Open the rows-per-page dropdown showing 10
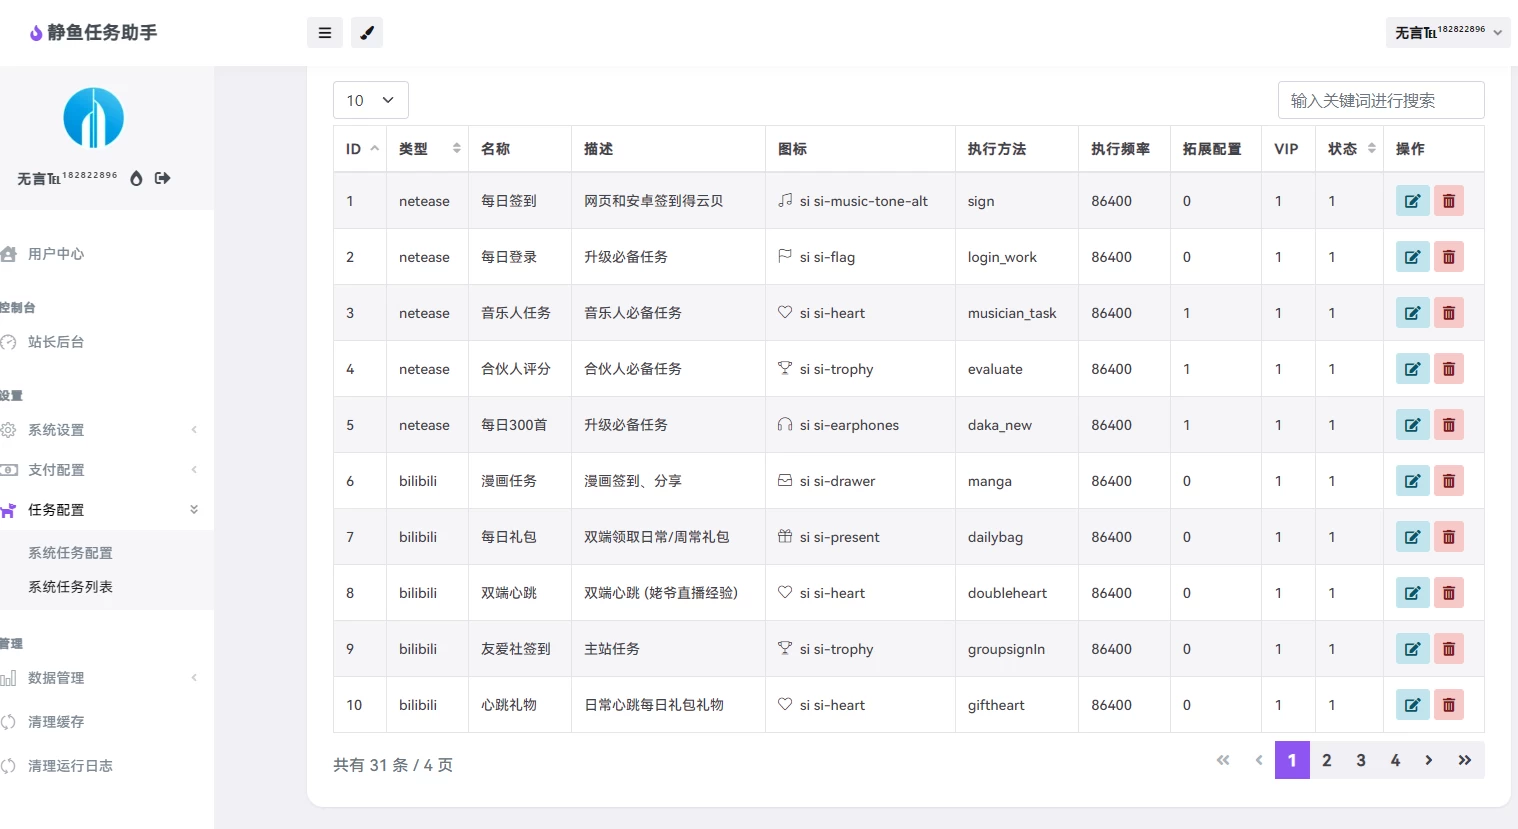The width and height of the screenshot is (1518, 829). coord(370,100)
